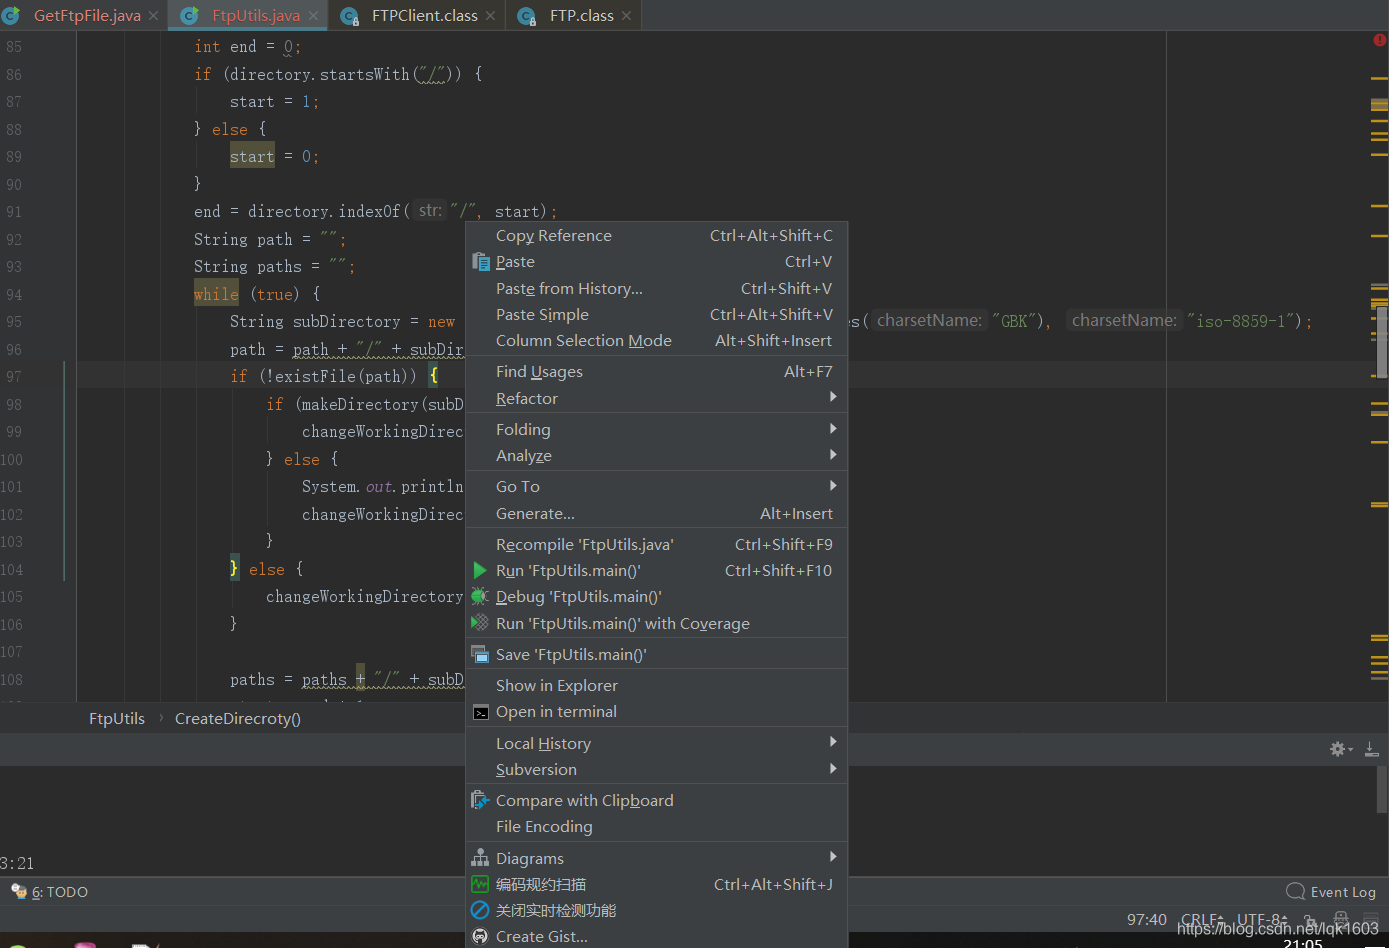Open the CRLF line separator dropdown
This screenshot has width=1389, height=948.
(x=1199, y=919)
